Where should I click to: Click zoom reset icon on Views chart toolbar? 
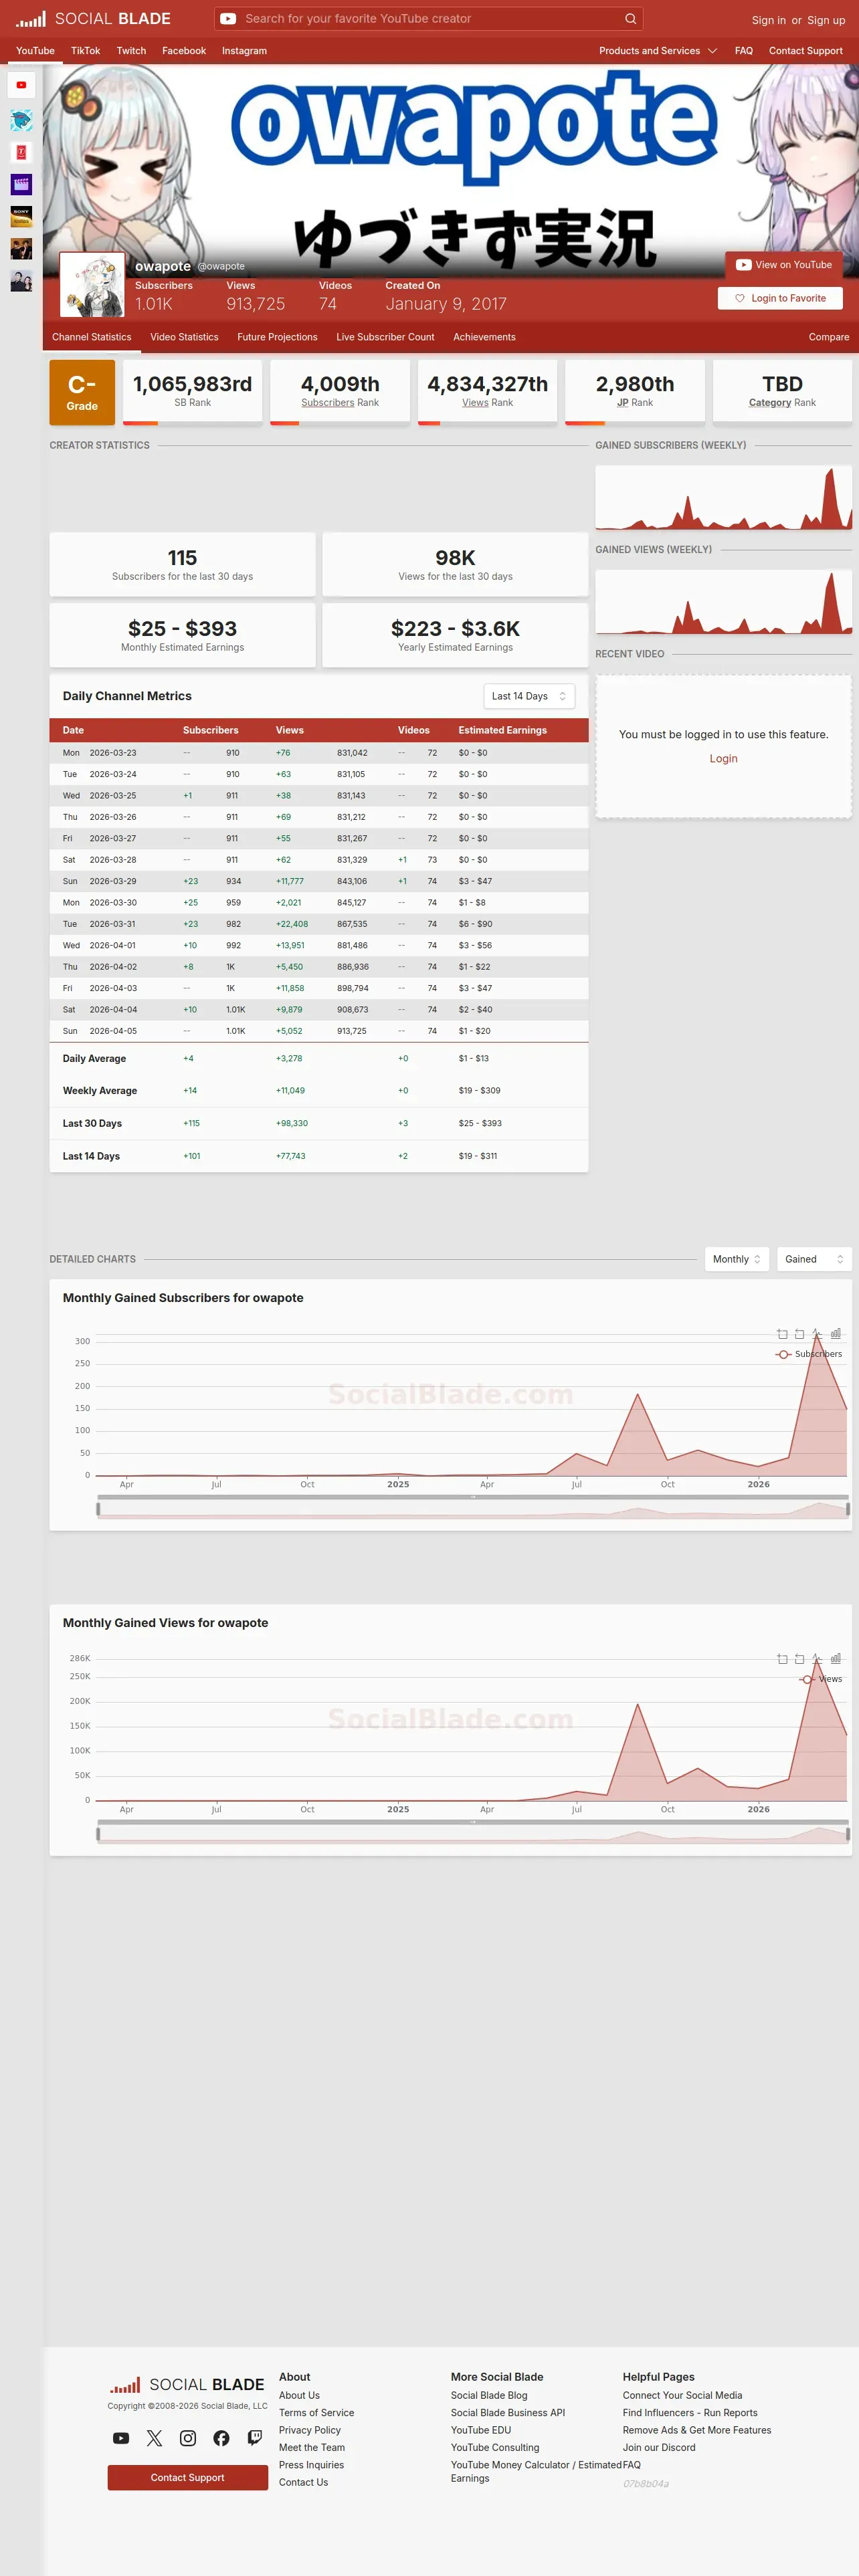[799, 1659]
